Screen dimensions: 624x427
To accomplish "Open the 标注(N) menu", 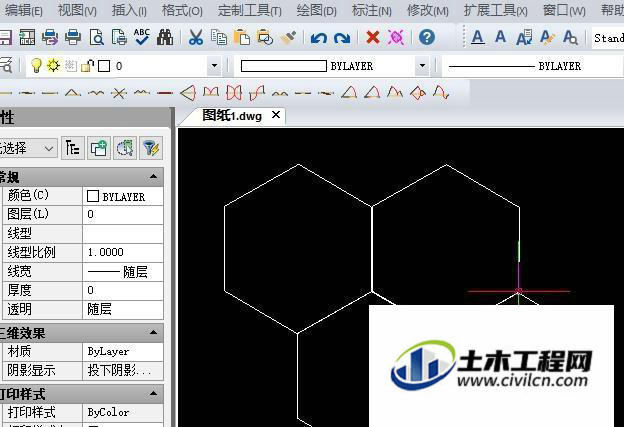I will (372, 10).
